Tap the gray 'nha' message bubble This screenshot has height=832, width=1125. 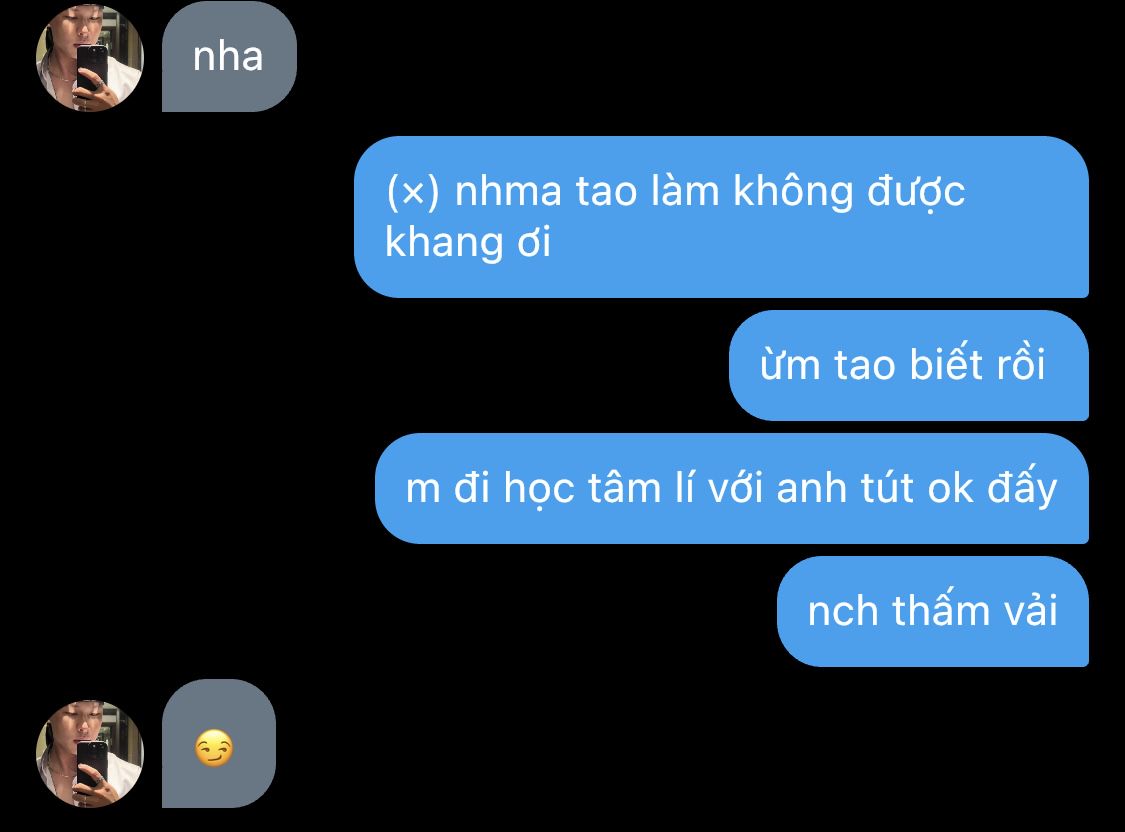[229, 57]
